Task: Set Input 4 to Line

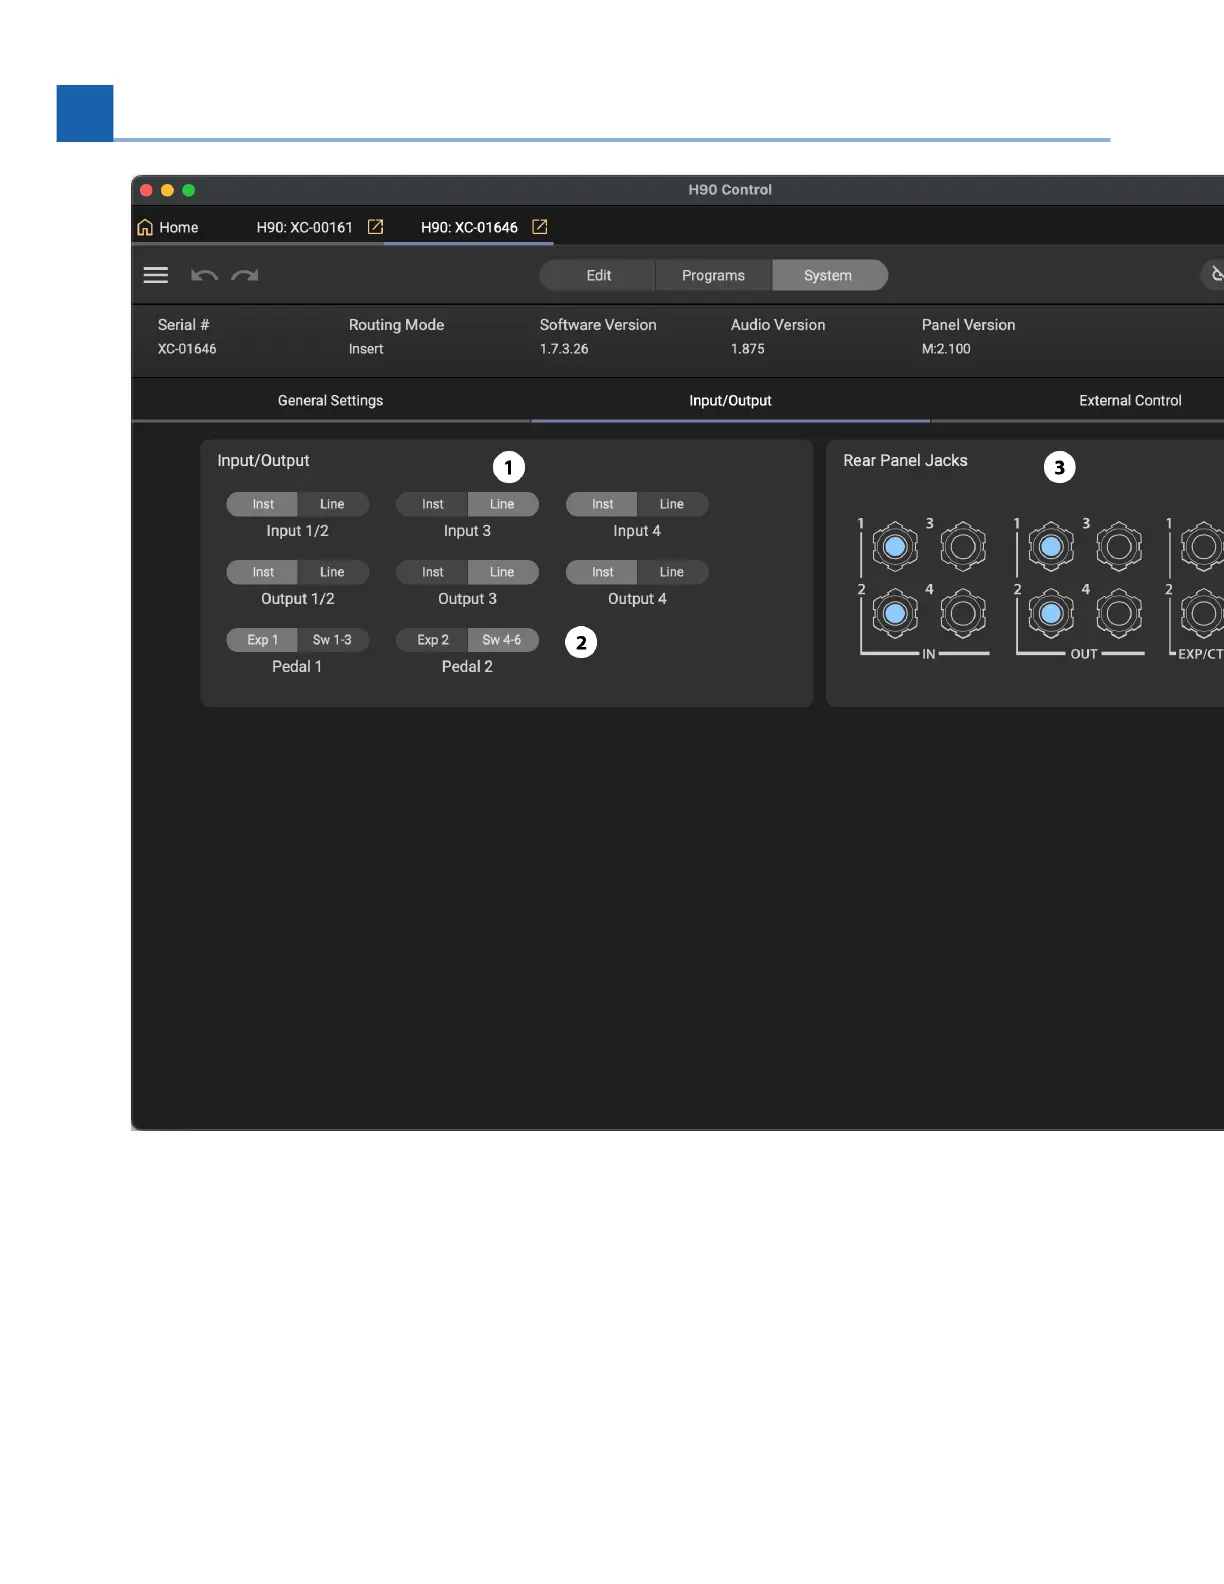Action: pos(672,504)
